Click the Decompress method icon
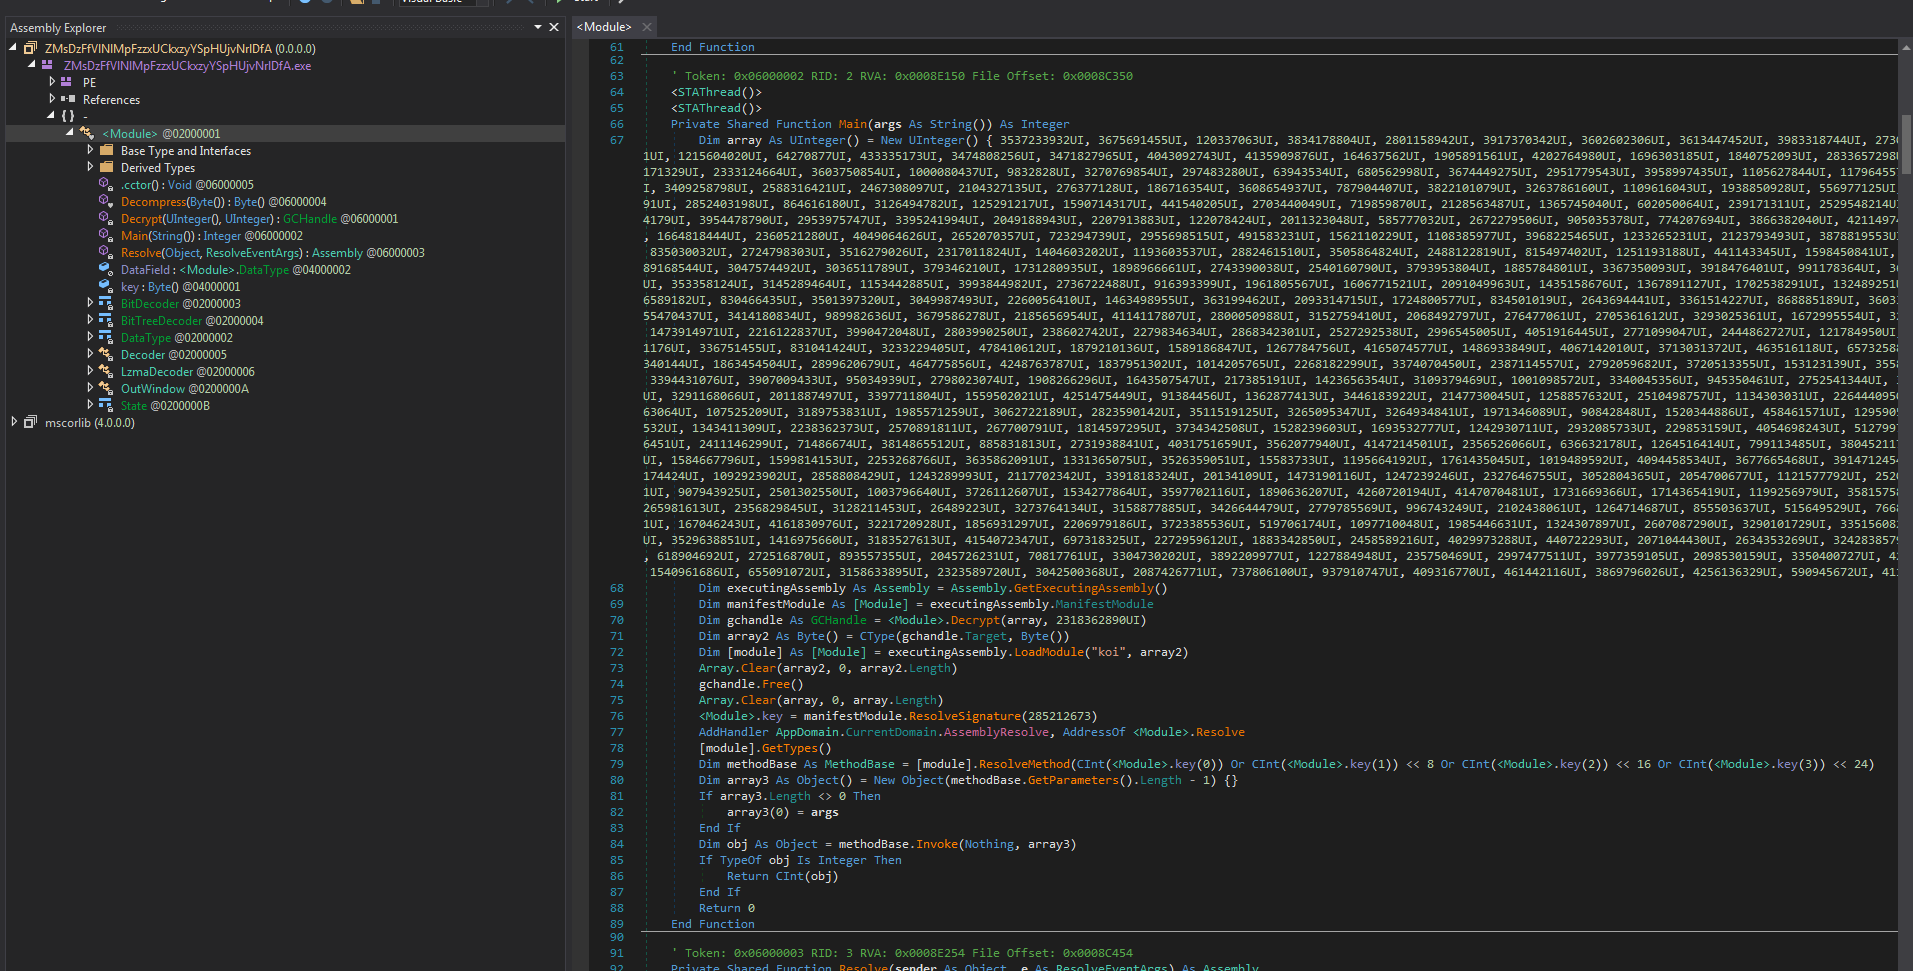1913x971 pixels. click(106, 201)
